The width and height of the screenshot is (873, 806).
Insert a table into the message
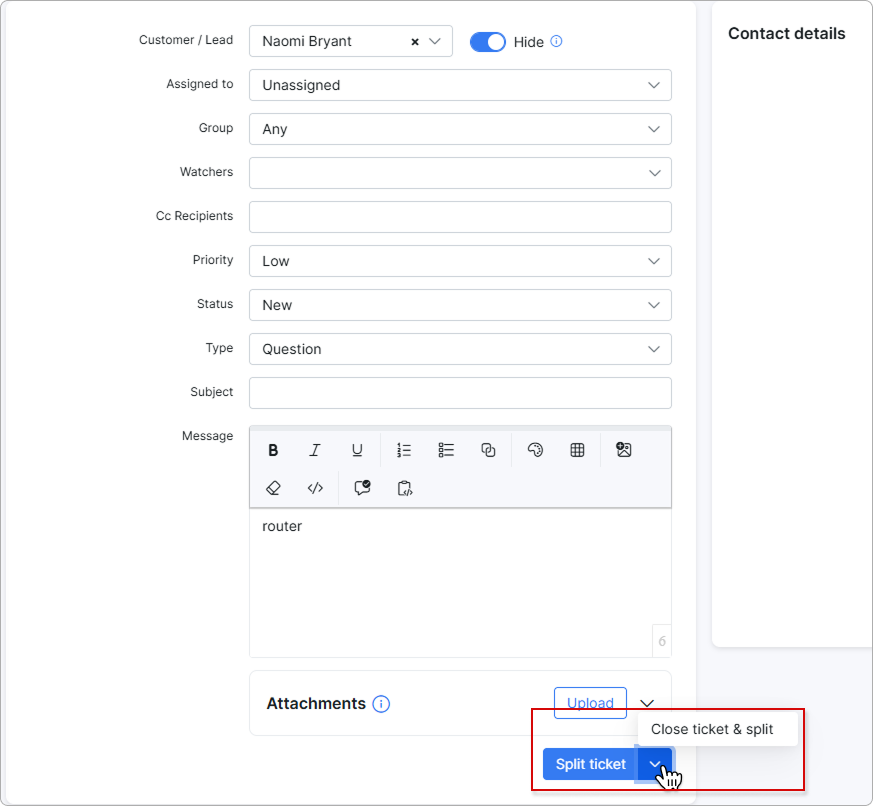(x=577, y=450)
